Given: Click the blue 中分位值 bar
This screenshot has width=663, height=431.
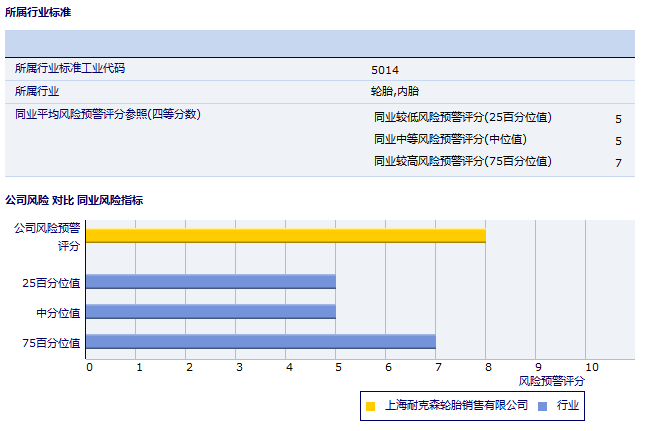Looking at the screenshot, I should (211, 311).
